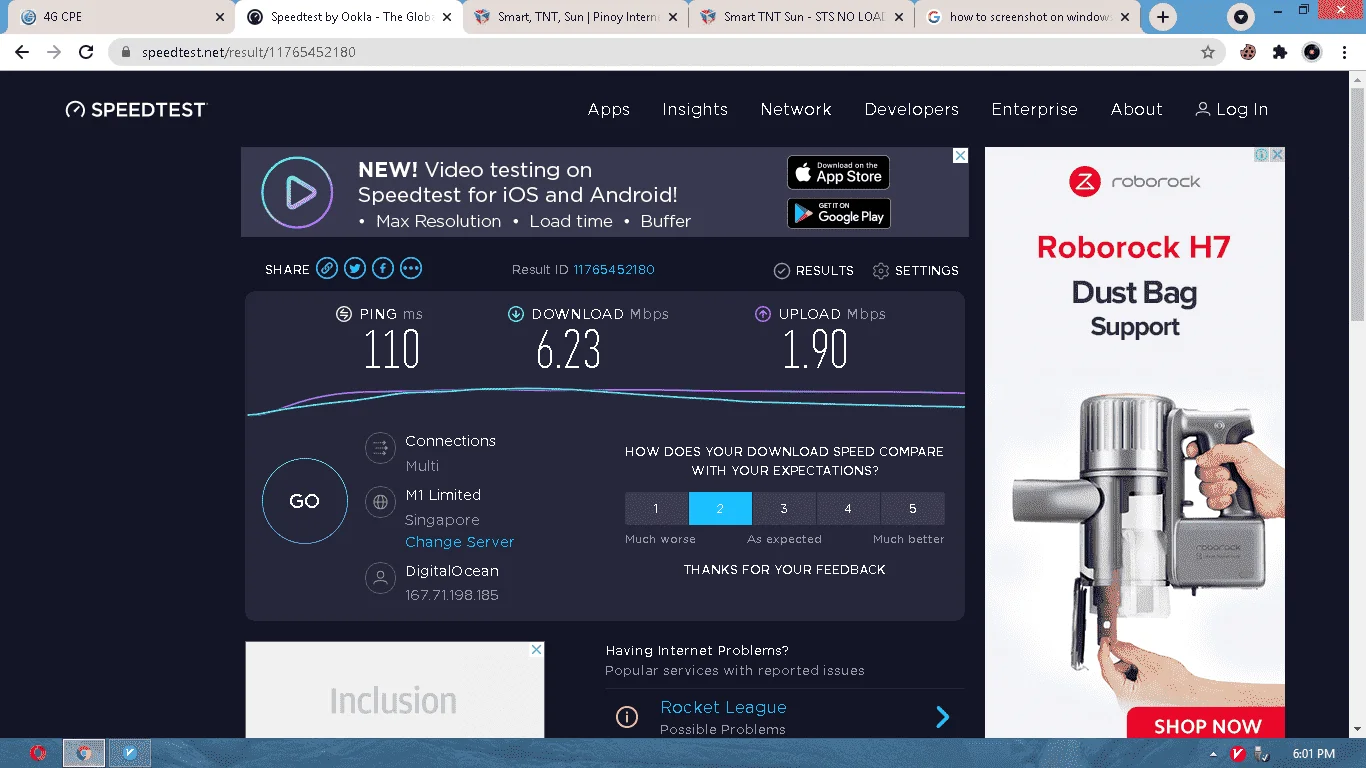1366x768 pixels.
Task: Open the browser profile avatar
Action: 1312,52
